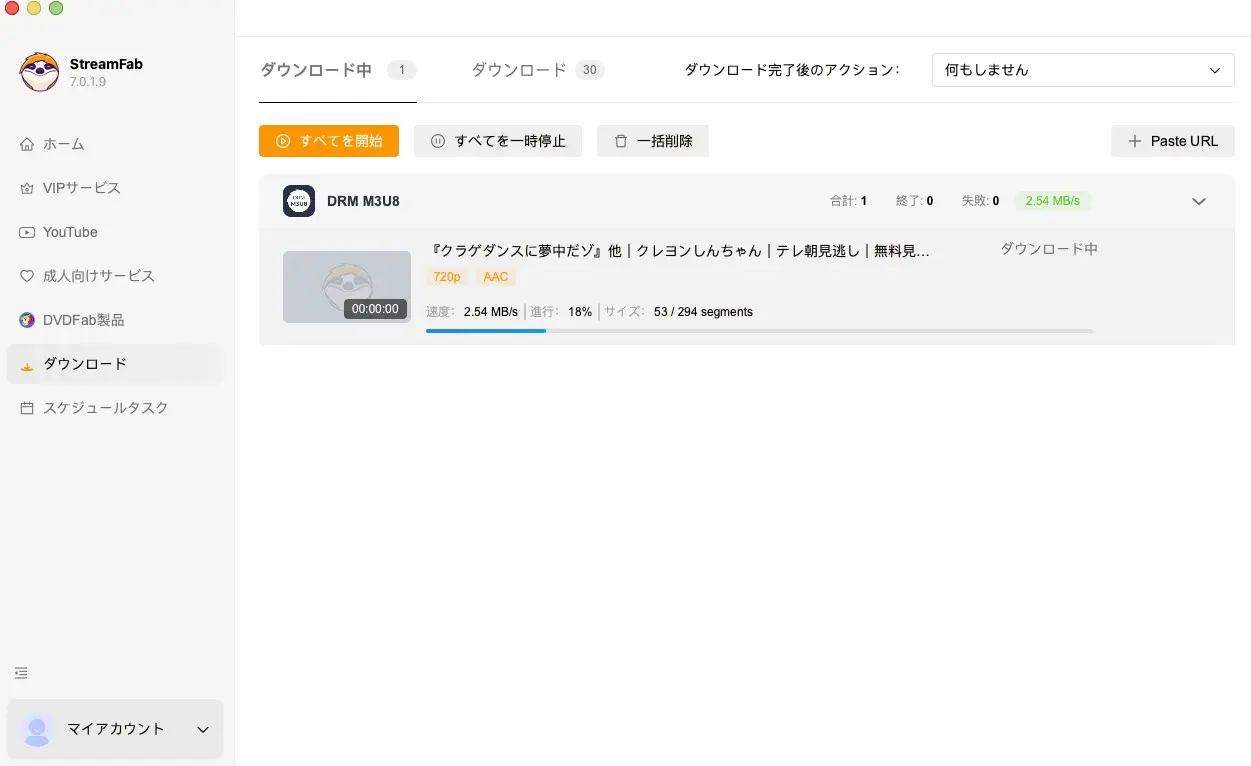Image resolution: width=1251 pixels, height=766 pixels.
Task: Click the 00:00:00 duration badge
Action: pos(376,309)
